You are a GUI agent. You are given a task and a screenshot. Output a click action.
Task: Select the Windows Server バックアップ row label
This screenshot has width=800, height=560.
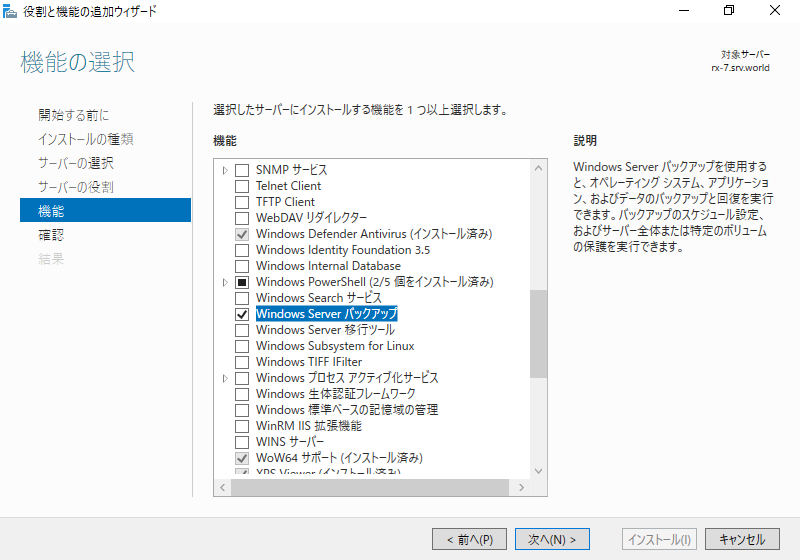(x=327, y=314)
